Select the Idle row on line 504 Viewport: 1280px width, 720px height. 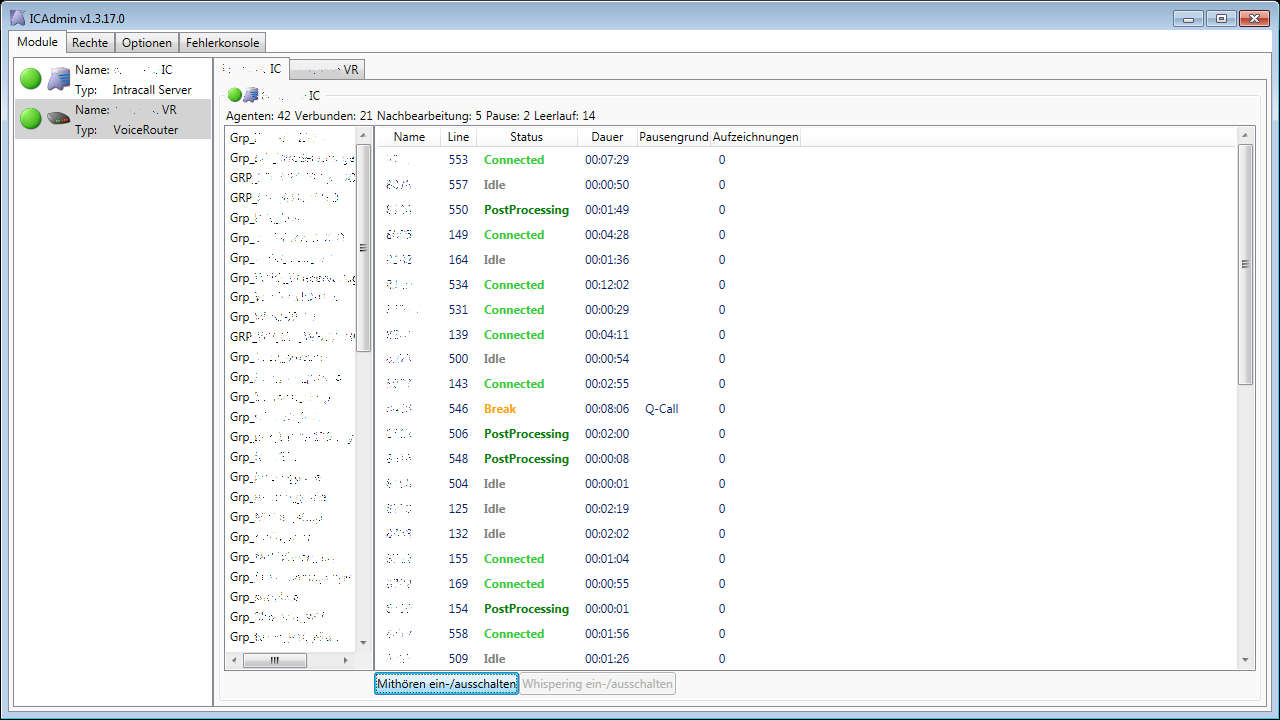(807, 484)
